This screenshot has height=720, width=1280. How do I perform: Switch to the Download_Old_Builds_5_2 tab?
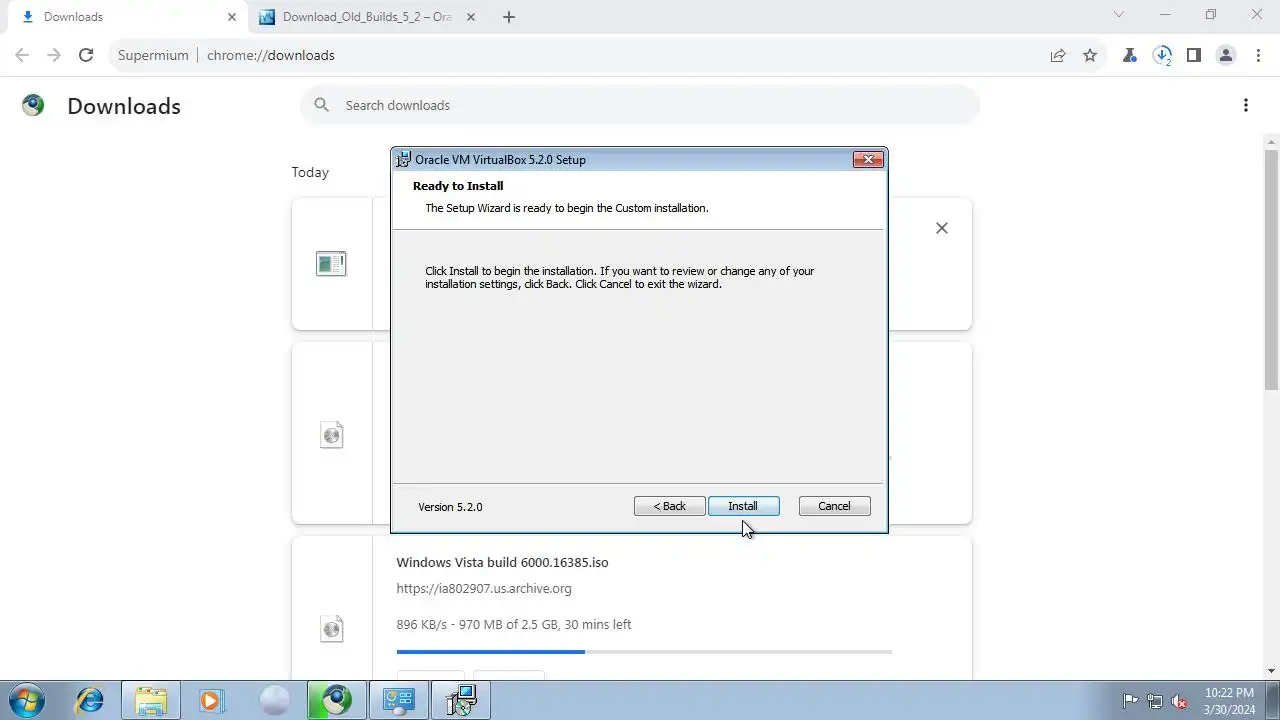tap(367, 17)
